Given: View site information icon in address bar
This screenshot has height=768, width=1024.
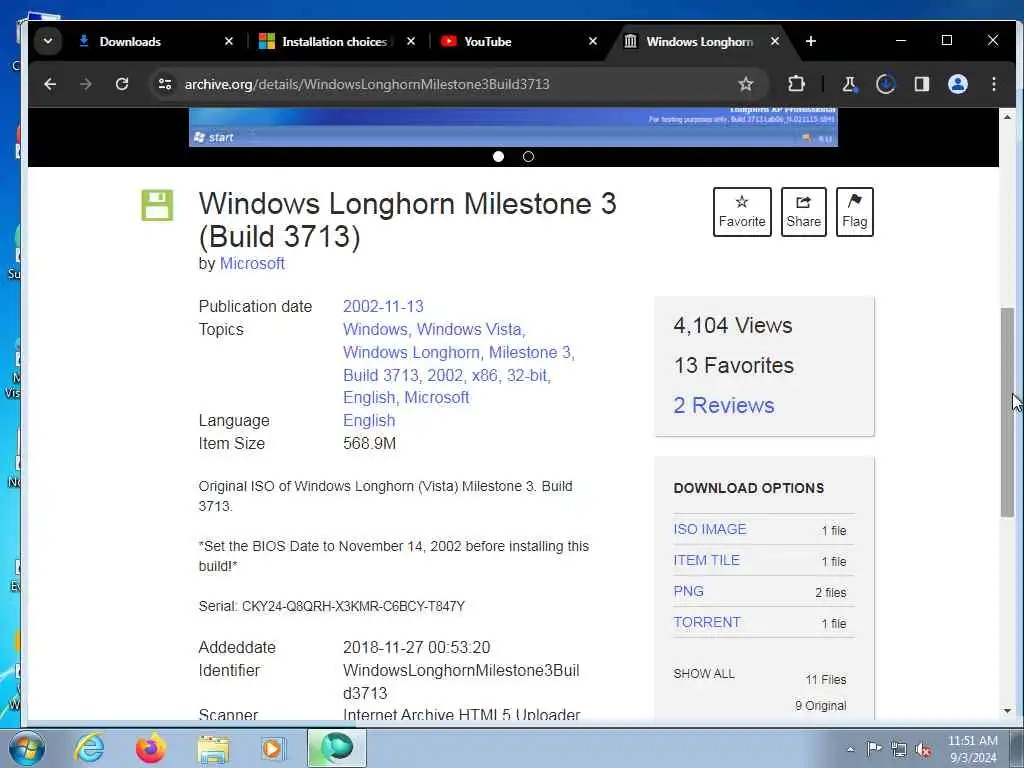Looking at the screenshot, I should click(x=165, y=84).
